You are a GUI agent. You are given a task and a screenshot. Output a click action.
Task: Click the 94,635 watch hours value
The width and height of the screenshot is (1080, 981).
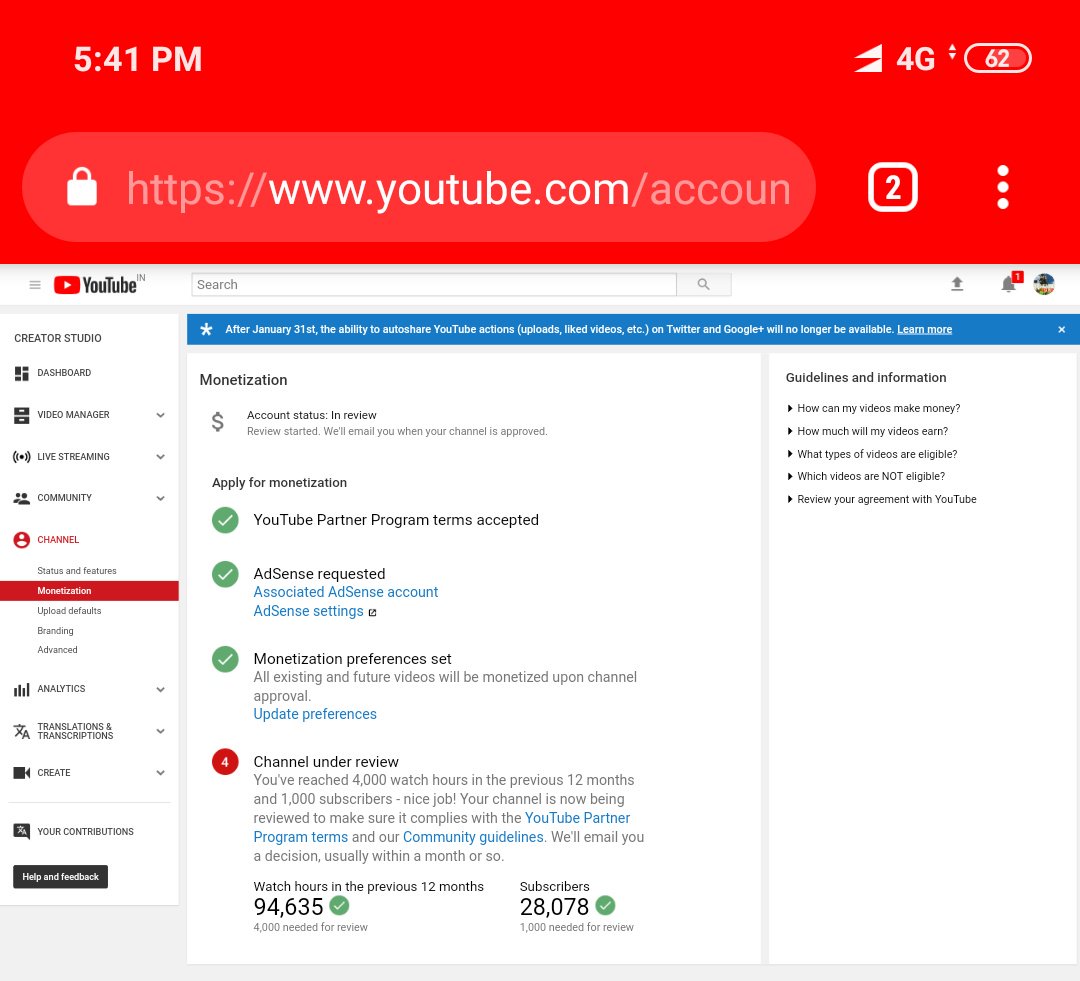[289, 907]
